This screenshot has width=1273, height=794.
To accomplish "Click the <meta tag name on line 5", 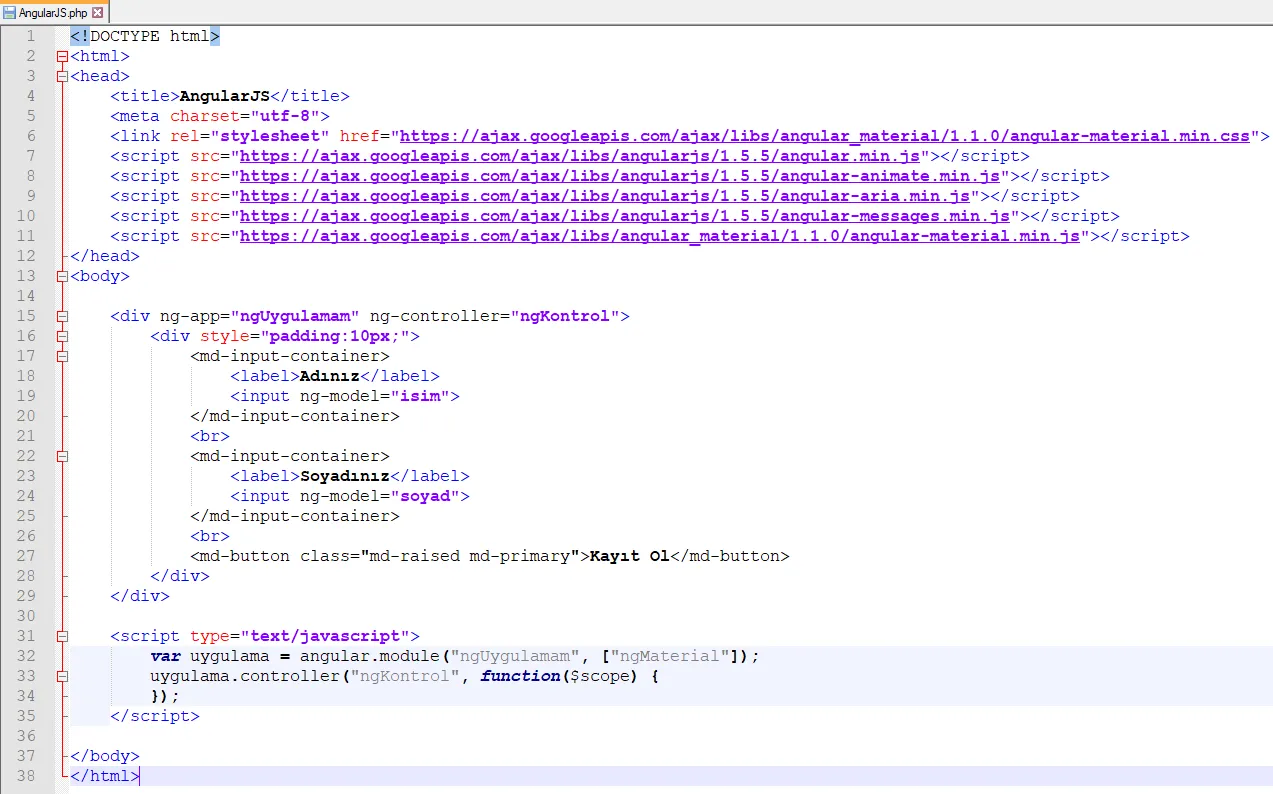I will point(135,116).
